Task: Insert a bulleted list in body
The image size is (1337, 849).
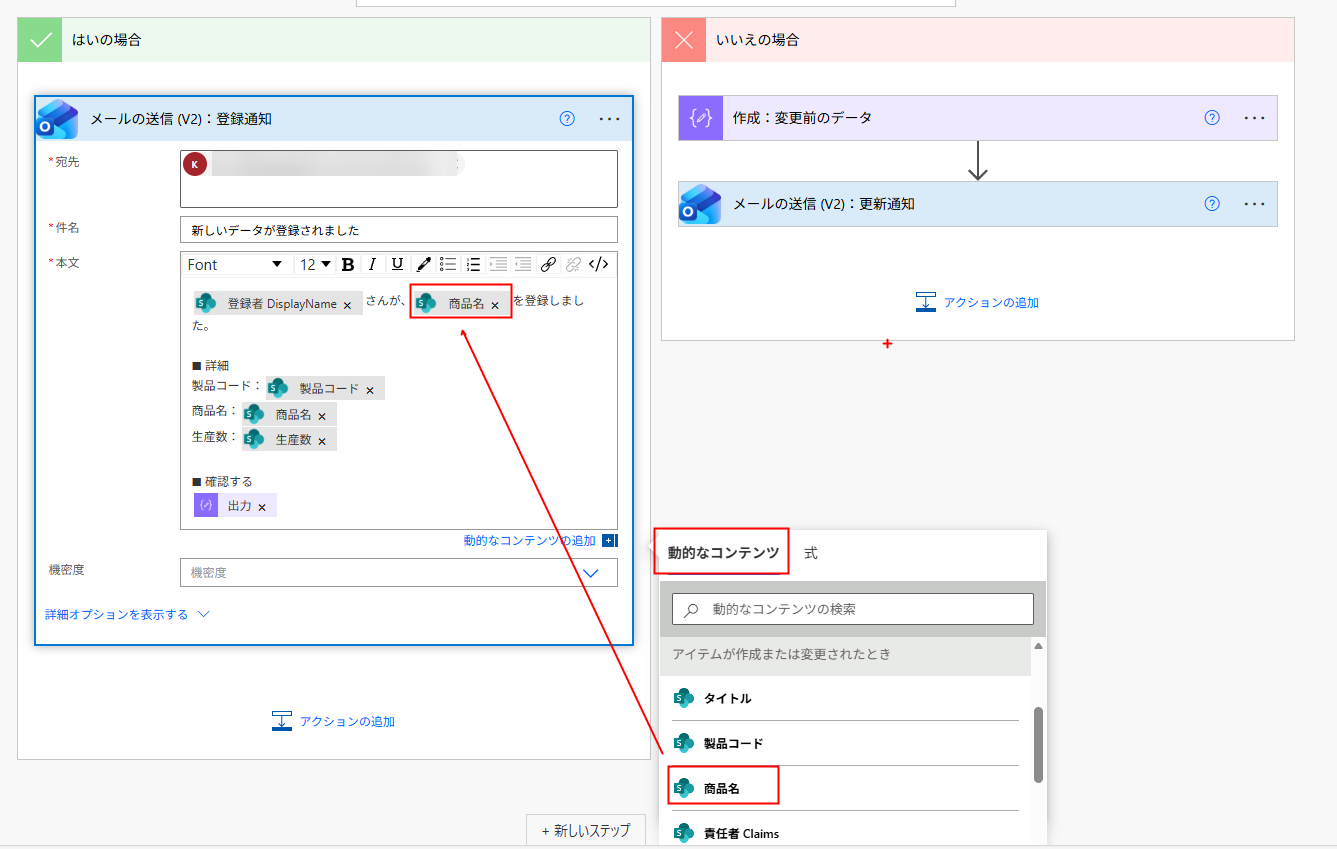Action: (x=448, y=265)
